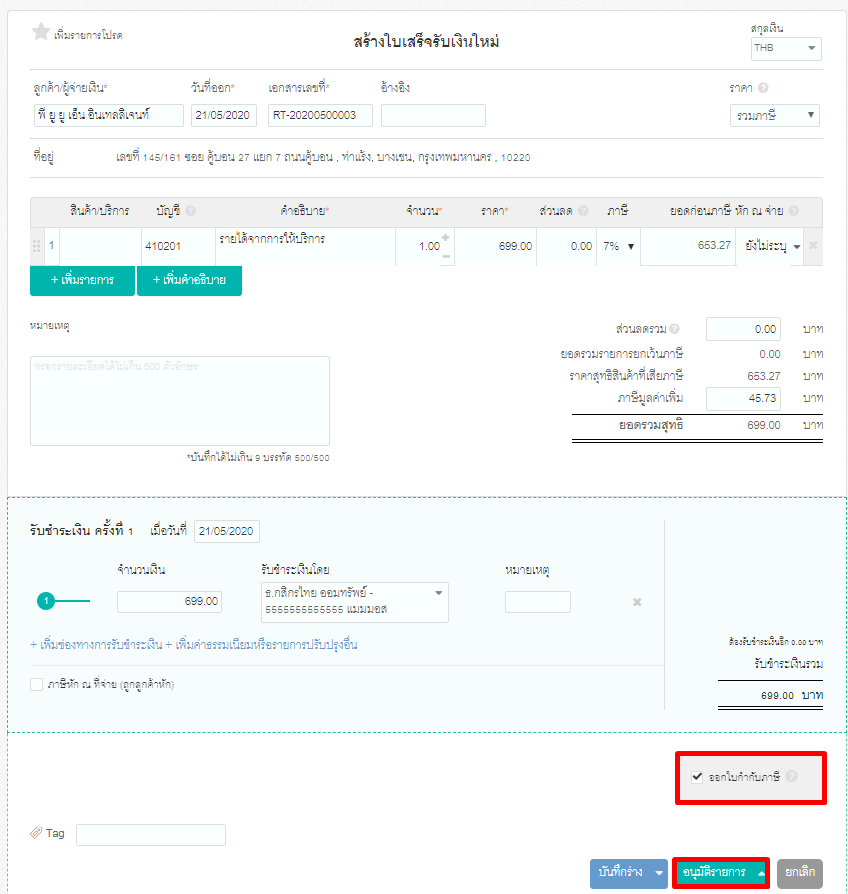Open the THB currency dropdown
Screen dimensions: 848x894
[x=786, y=48]
